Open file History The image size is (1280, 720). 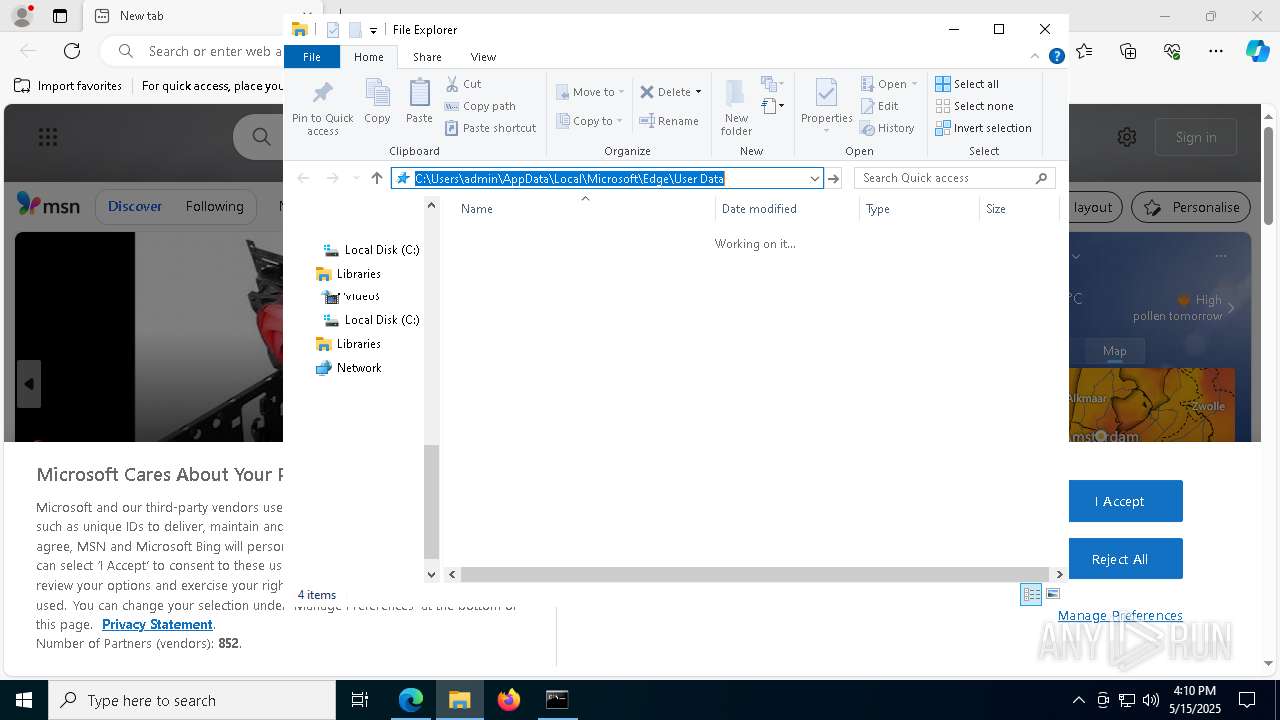point(888,128)
